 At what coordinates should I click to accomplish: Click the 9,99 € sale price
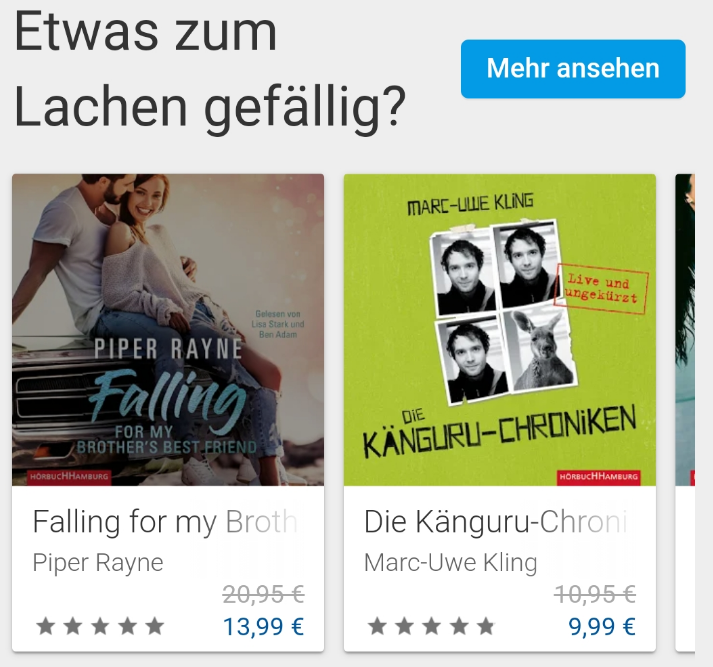[602, 627]
